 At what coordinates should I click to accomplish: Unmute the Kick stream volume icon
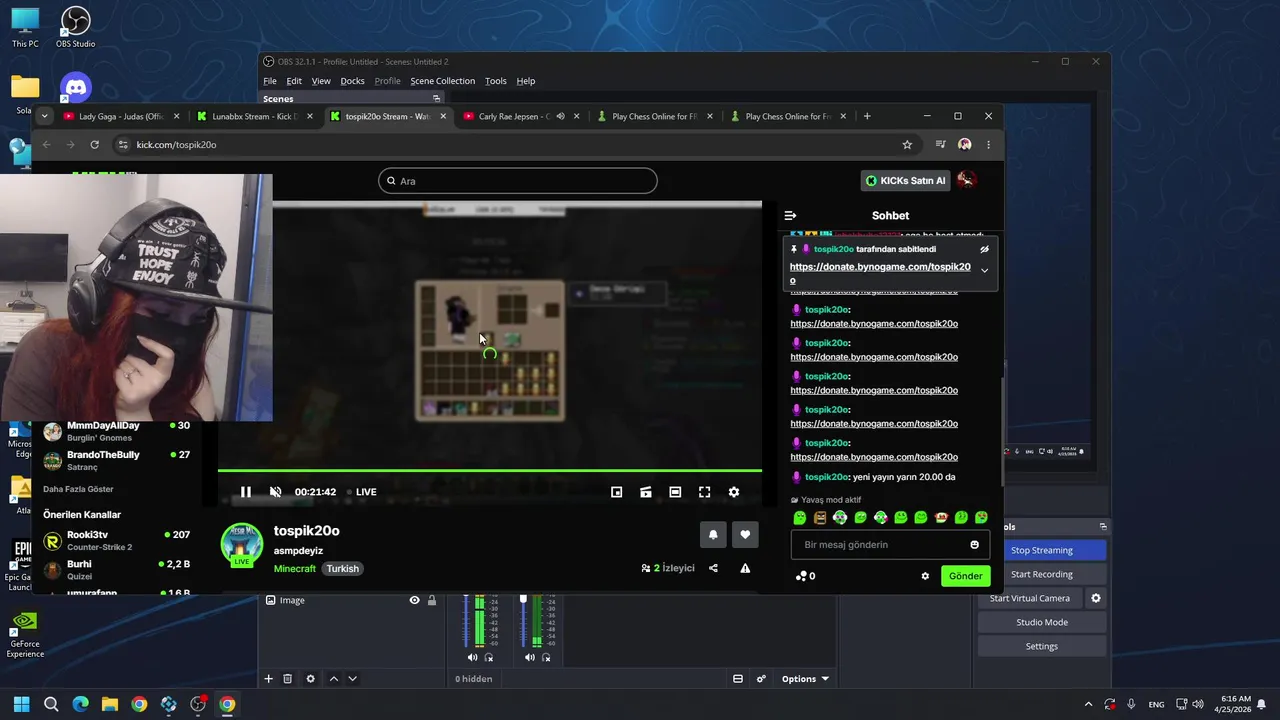(x=275, y=492)
